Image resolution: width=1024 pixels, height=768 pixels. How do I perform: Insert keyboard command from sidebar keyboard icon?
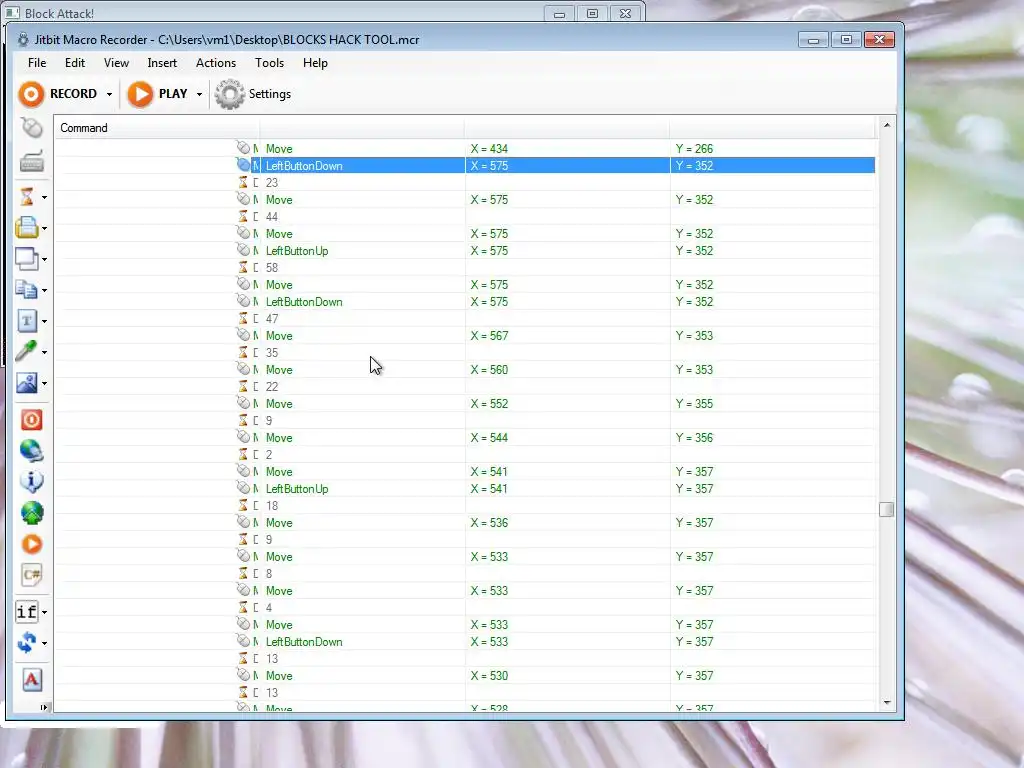31,161
